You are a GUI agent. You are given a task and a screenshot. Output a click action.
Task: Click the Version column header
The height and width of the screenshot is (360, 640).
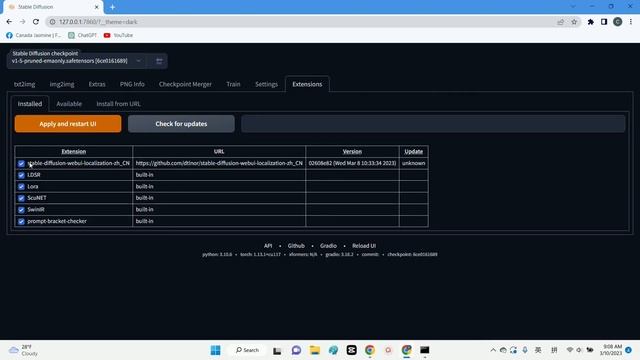click(352, 151)
